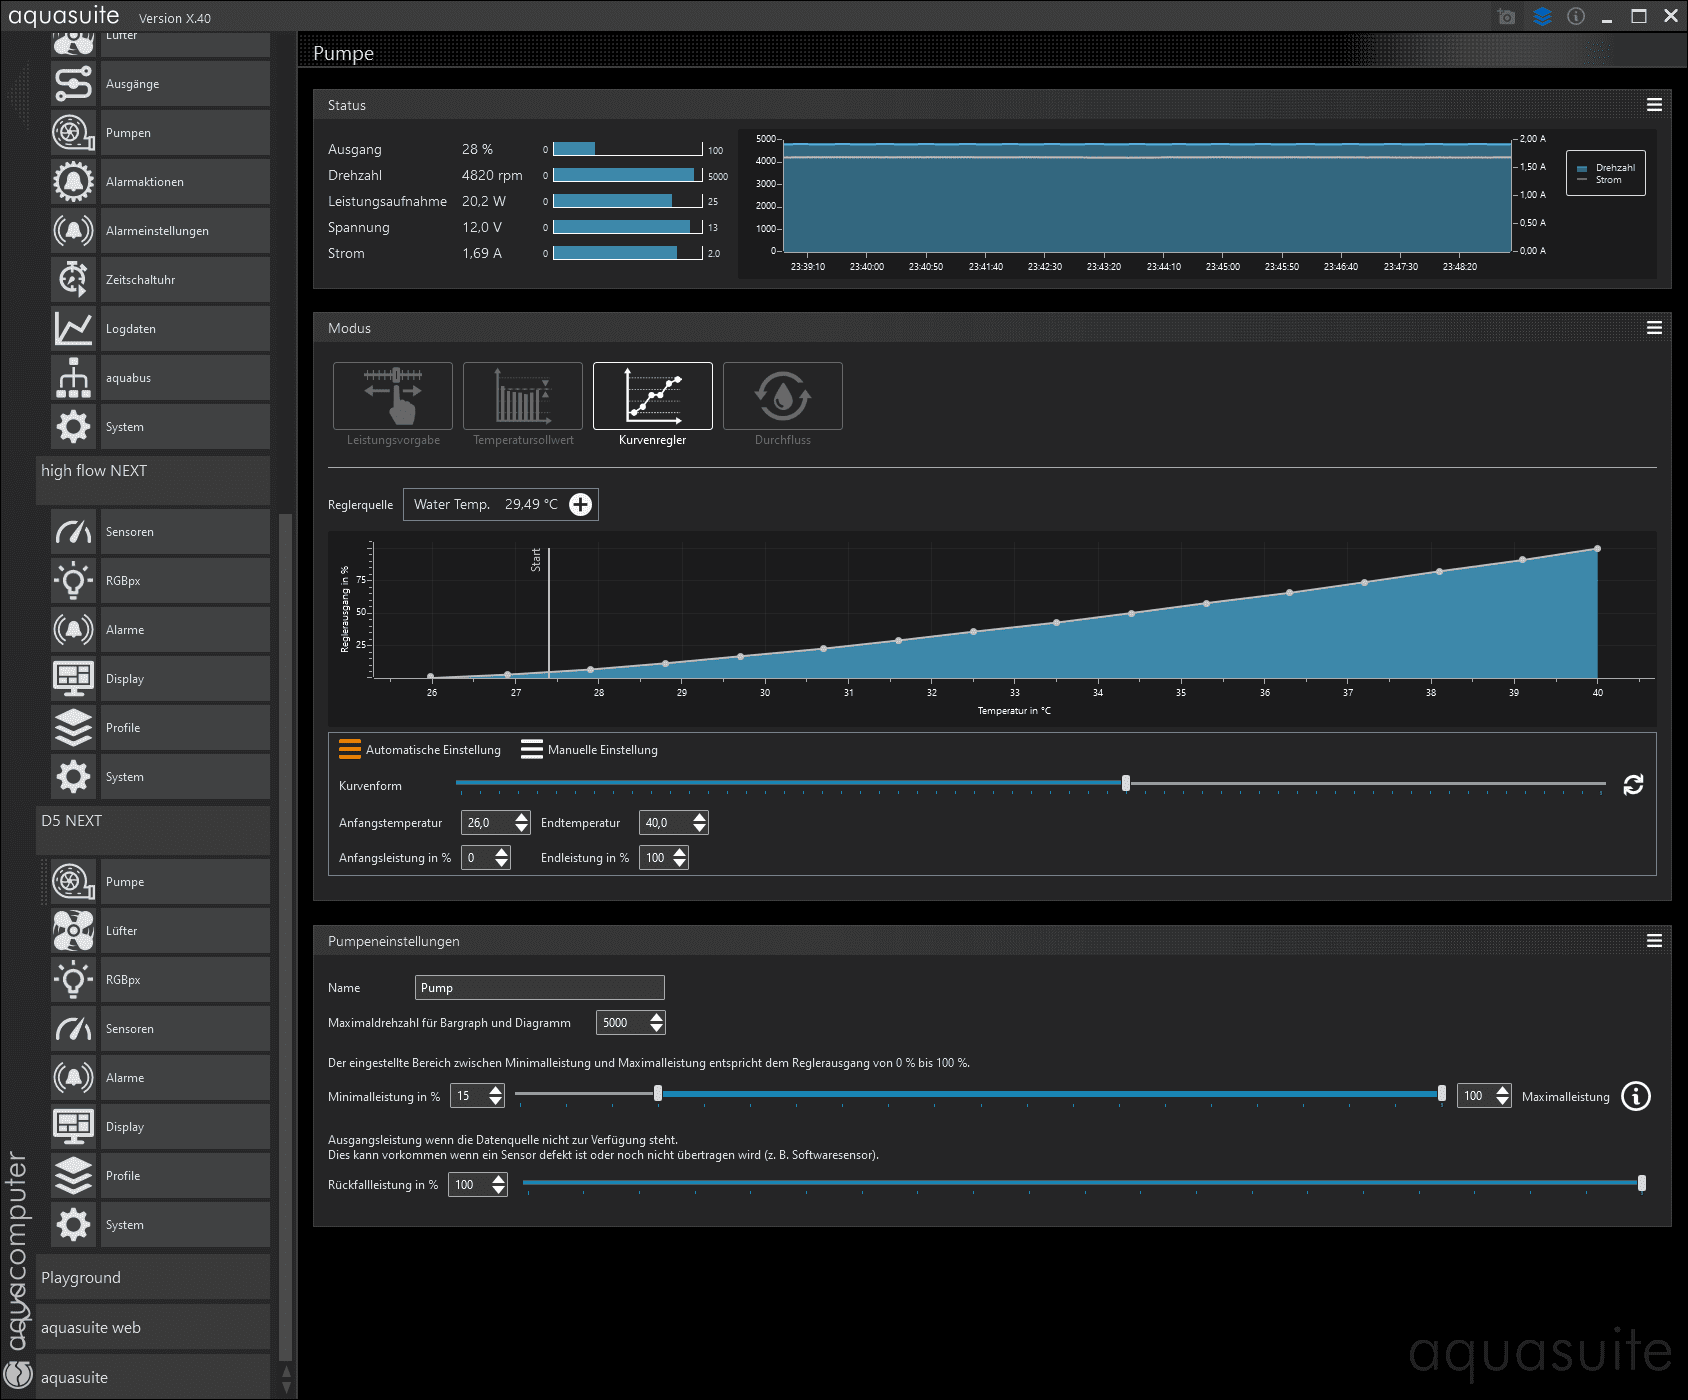The image size is (1688, 1400).
Task: Open RGBpx bulb icon under D5 NEXT
Action: 73,980
